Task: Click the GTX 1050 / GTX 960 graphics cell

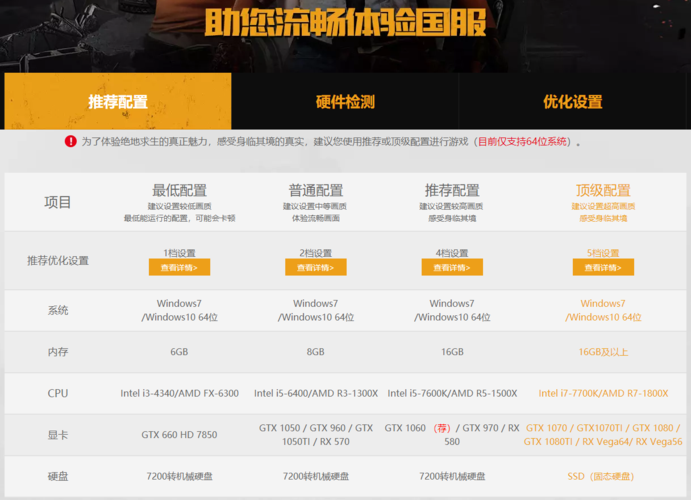Action: click(x=316, y=435)
